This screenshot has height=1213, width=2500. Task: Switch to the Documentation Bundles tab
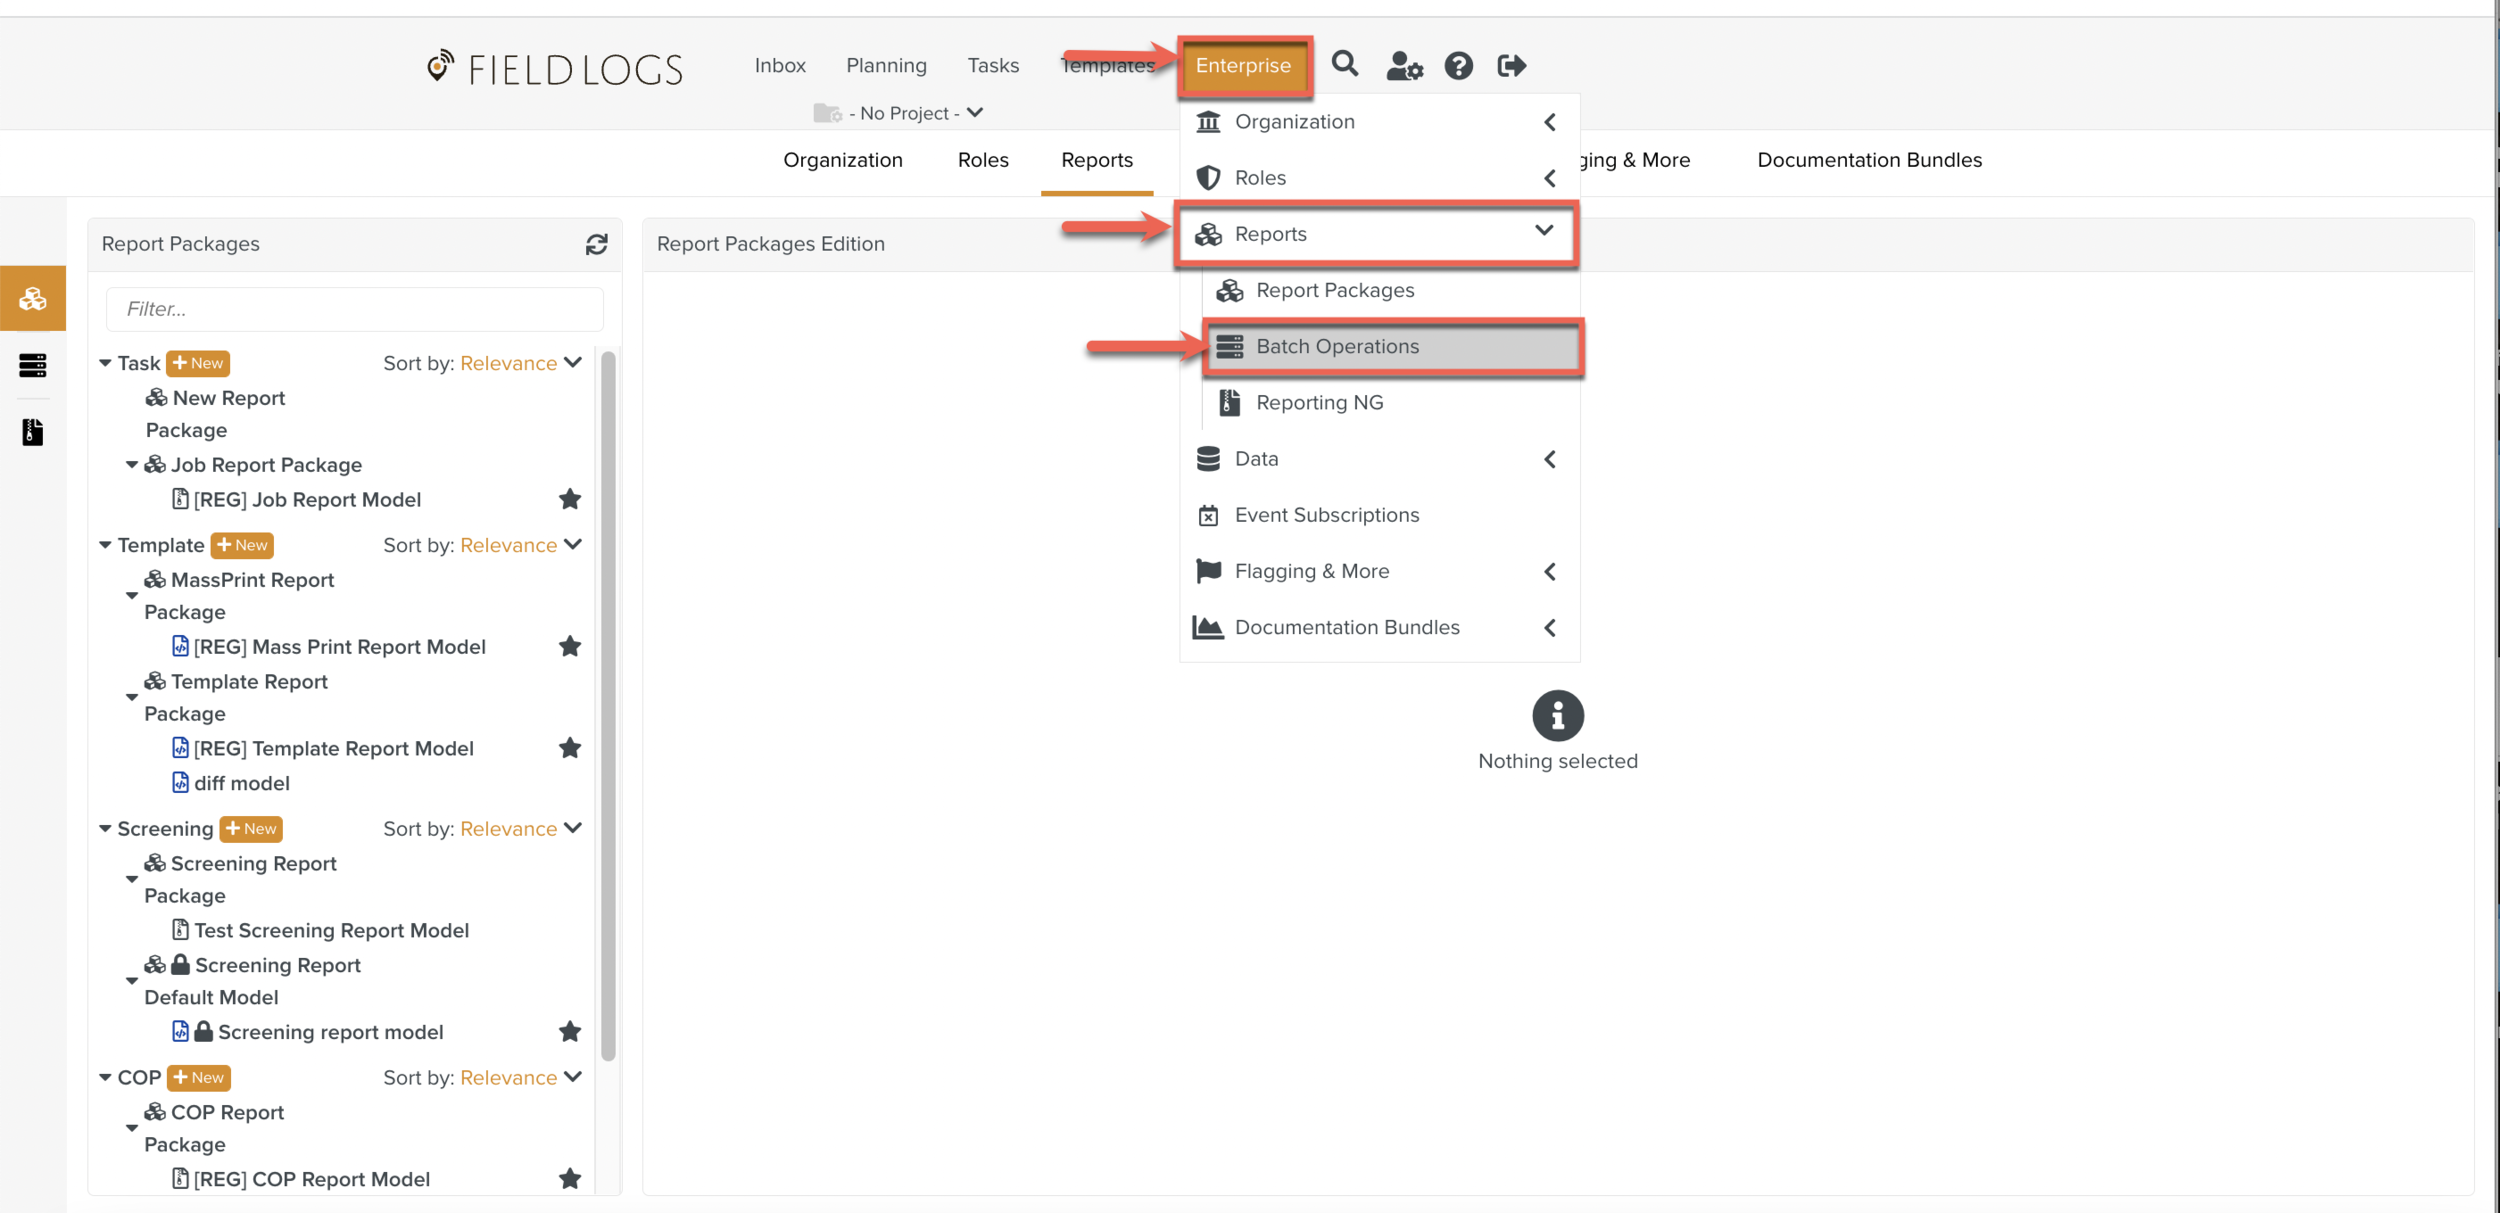(x=1869, y=160)
